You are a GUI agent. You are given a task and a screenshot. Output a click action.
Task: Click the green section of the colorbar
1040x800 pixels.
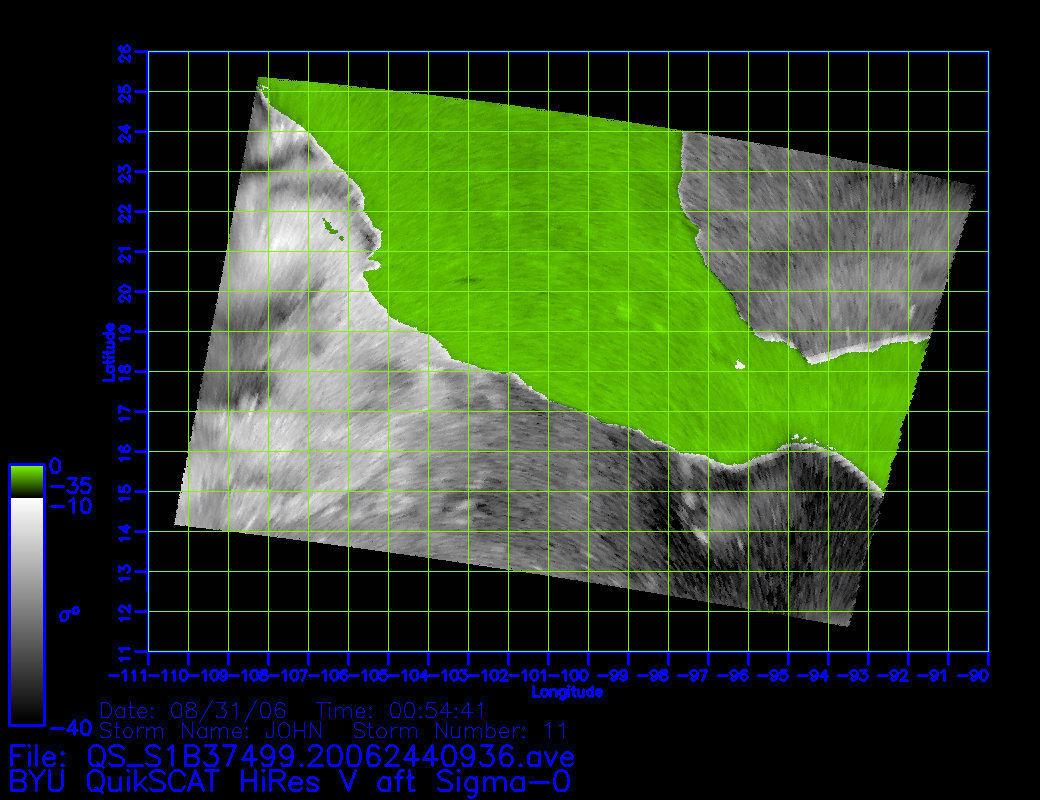(26, 481)
